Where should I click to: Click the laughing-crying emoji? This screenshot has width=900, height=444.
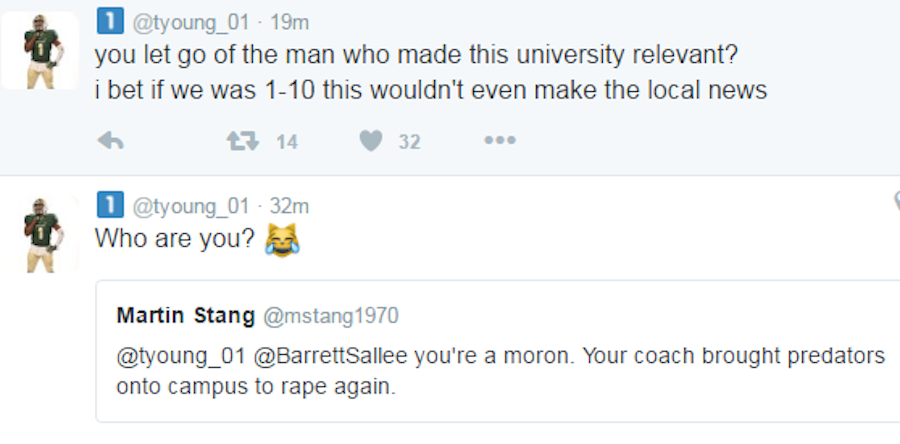tap(283, 240)
